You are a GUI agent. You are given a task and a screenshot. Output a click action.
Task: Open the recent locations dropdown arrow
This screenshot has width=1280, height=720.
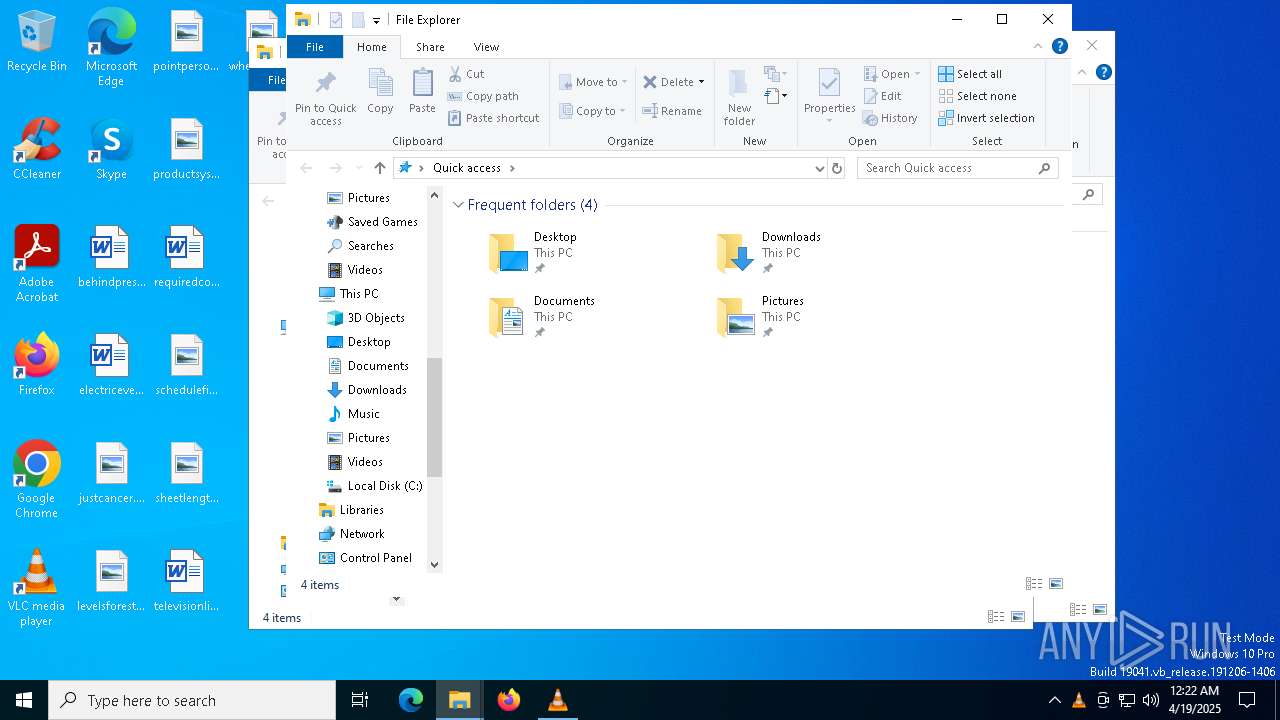359,168
